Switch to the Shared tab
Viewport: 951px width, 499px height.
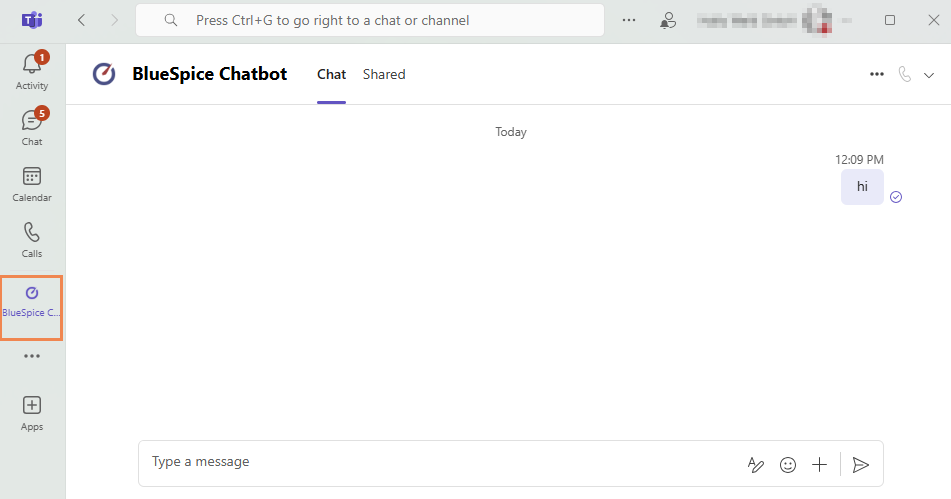[384, 74]
